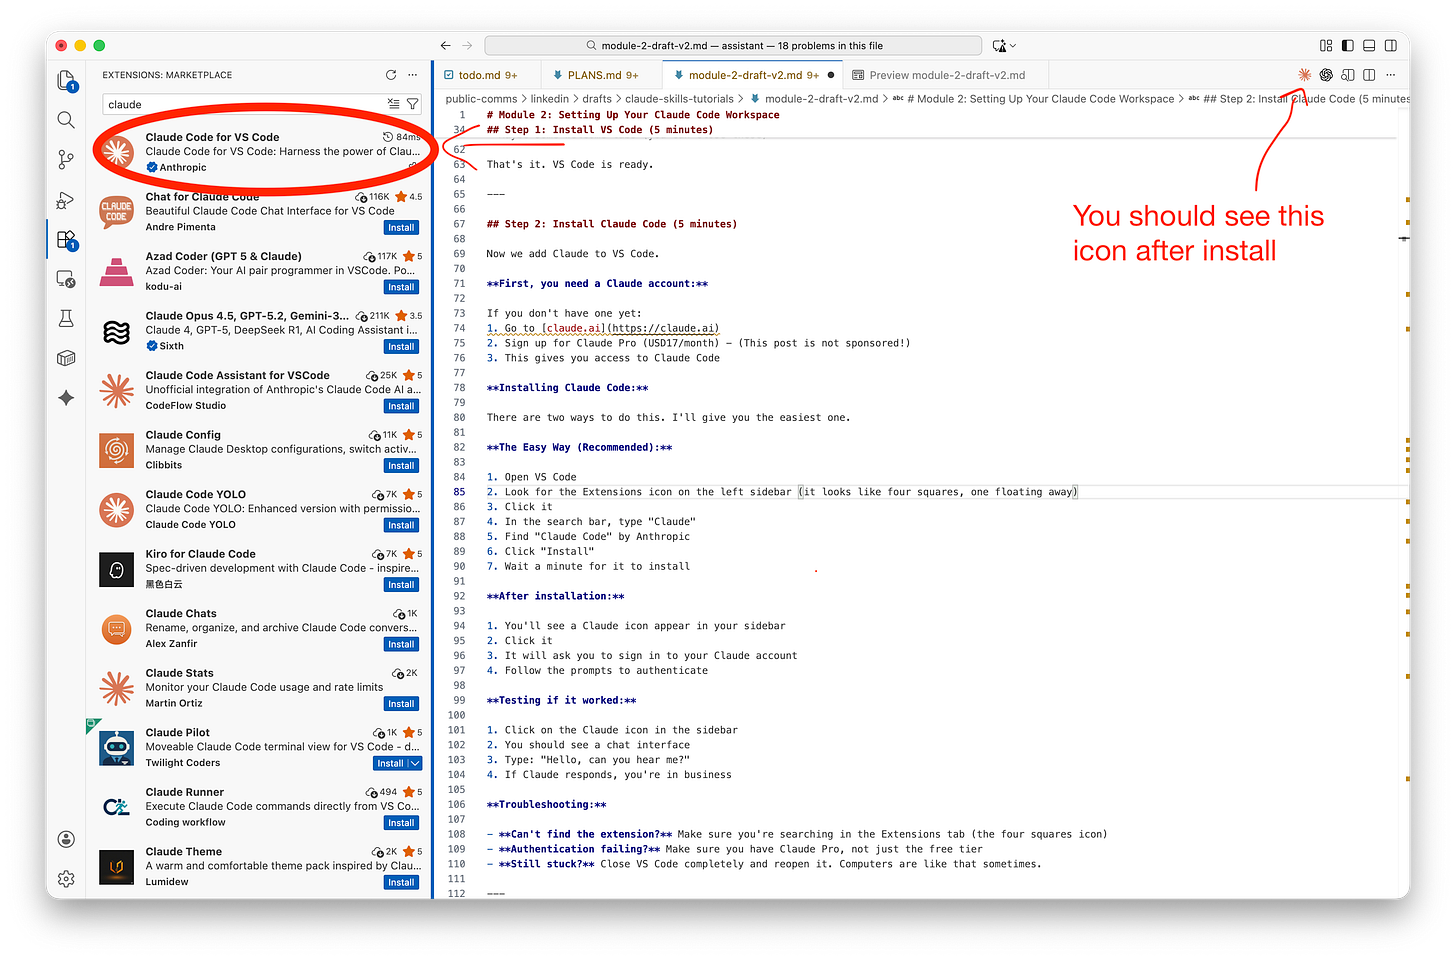Open the Claude Chats extension listing
This screenshot has width=1456, height=960.
[262, 629]
